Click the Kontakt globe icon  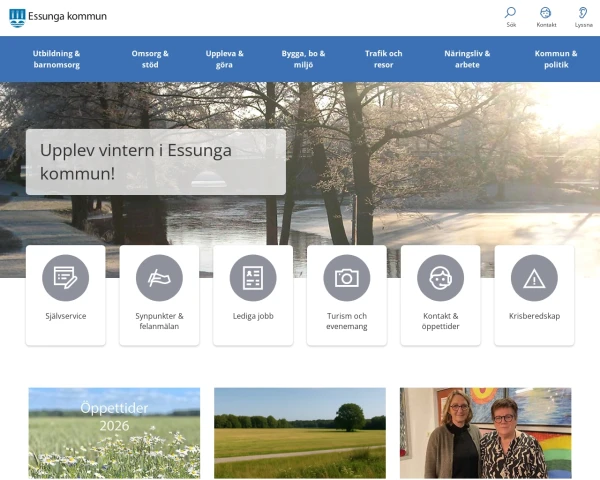546,13
